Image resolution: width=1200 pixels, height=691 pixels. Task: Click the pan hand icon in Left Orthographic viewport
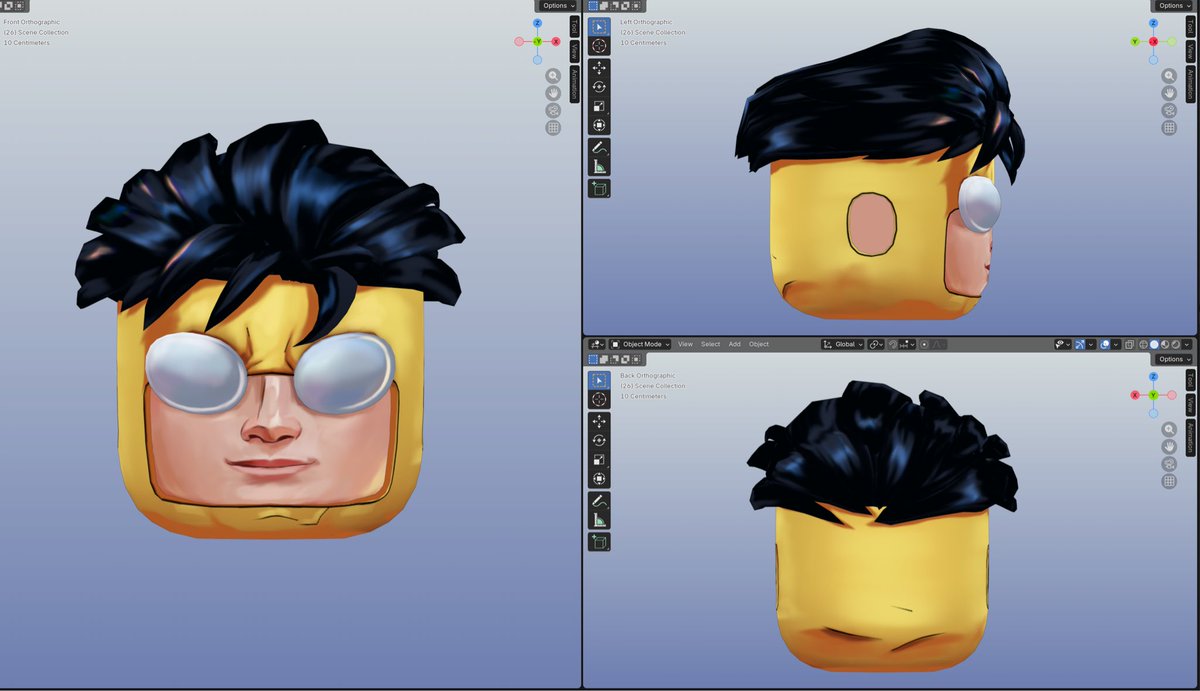coord(1169,93)
